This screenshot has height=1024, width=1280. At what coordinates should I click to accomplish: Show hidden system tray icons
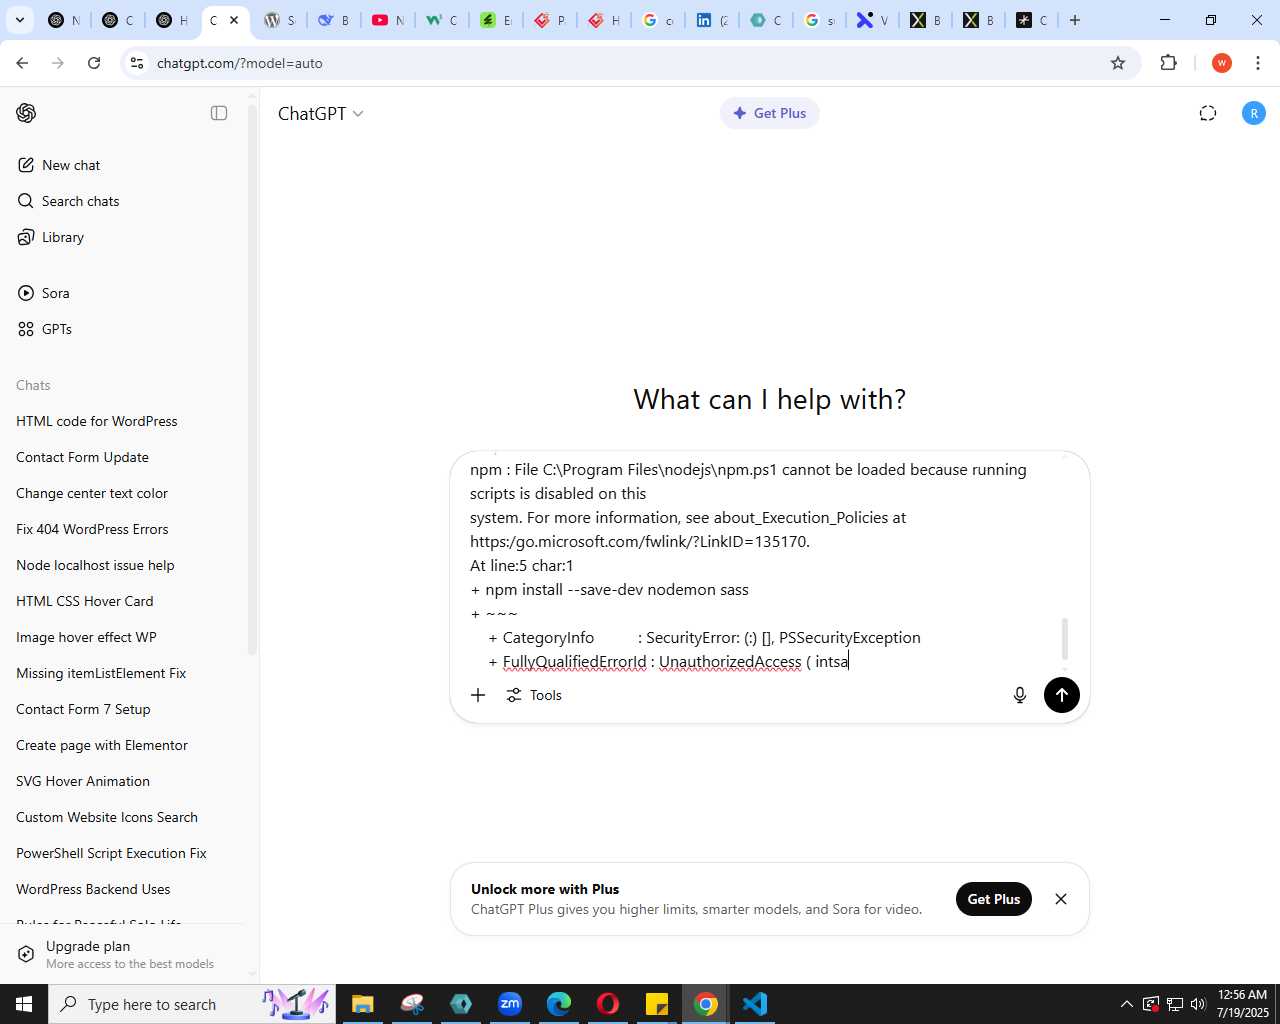(x=1127, y=1004)
